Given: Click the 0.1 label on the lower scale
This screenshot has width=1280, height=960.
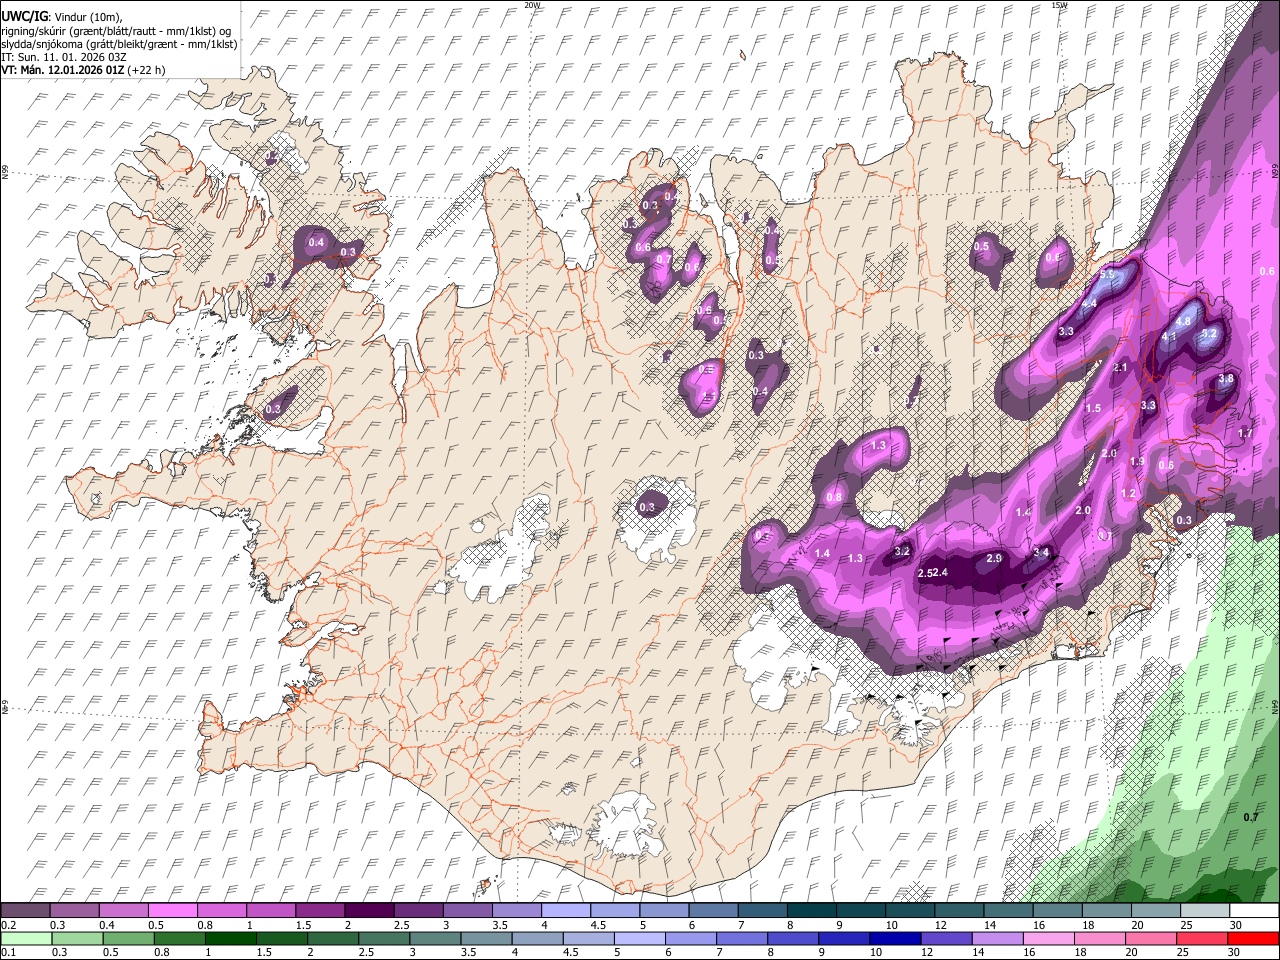Looking at the screenshot, I should (8, 952).
